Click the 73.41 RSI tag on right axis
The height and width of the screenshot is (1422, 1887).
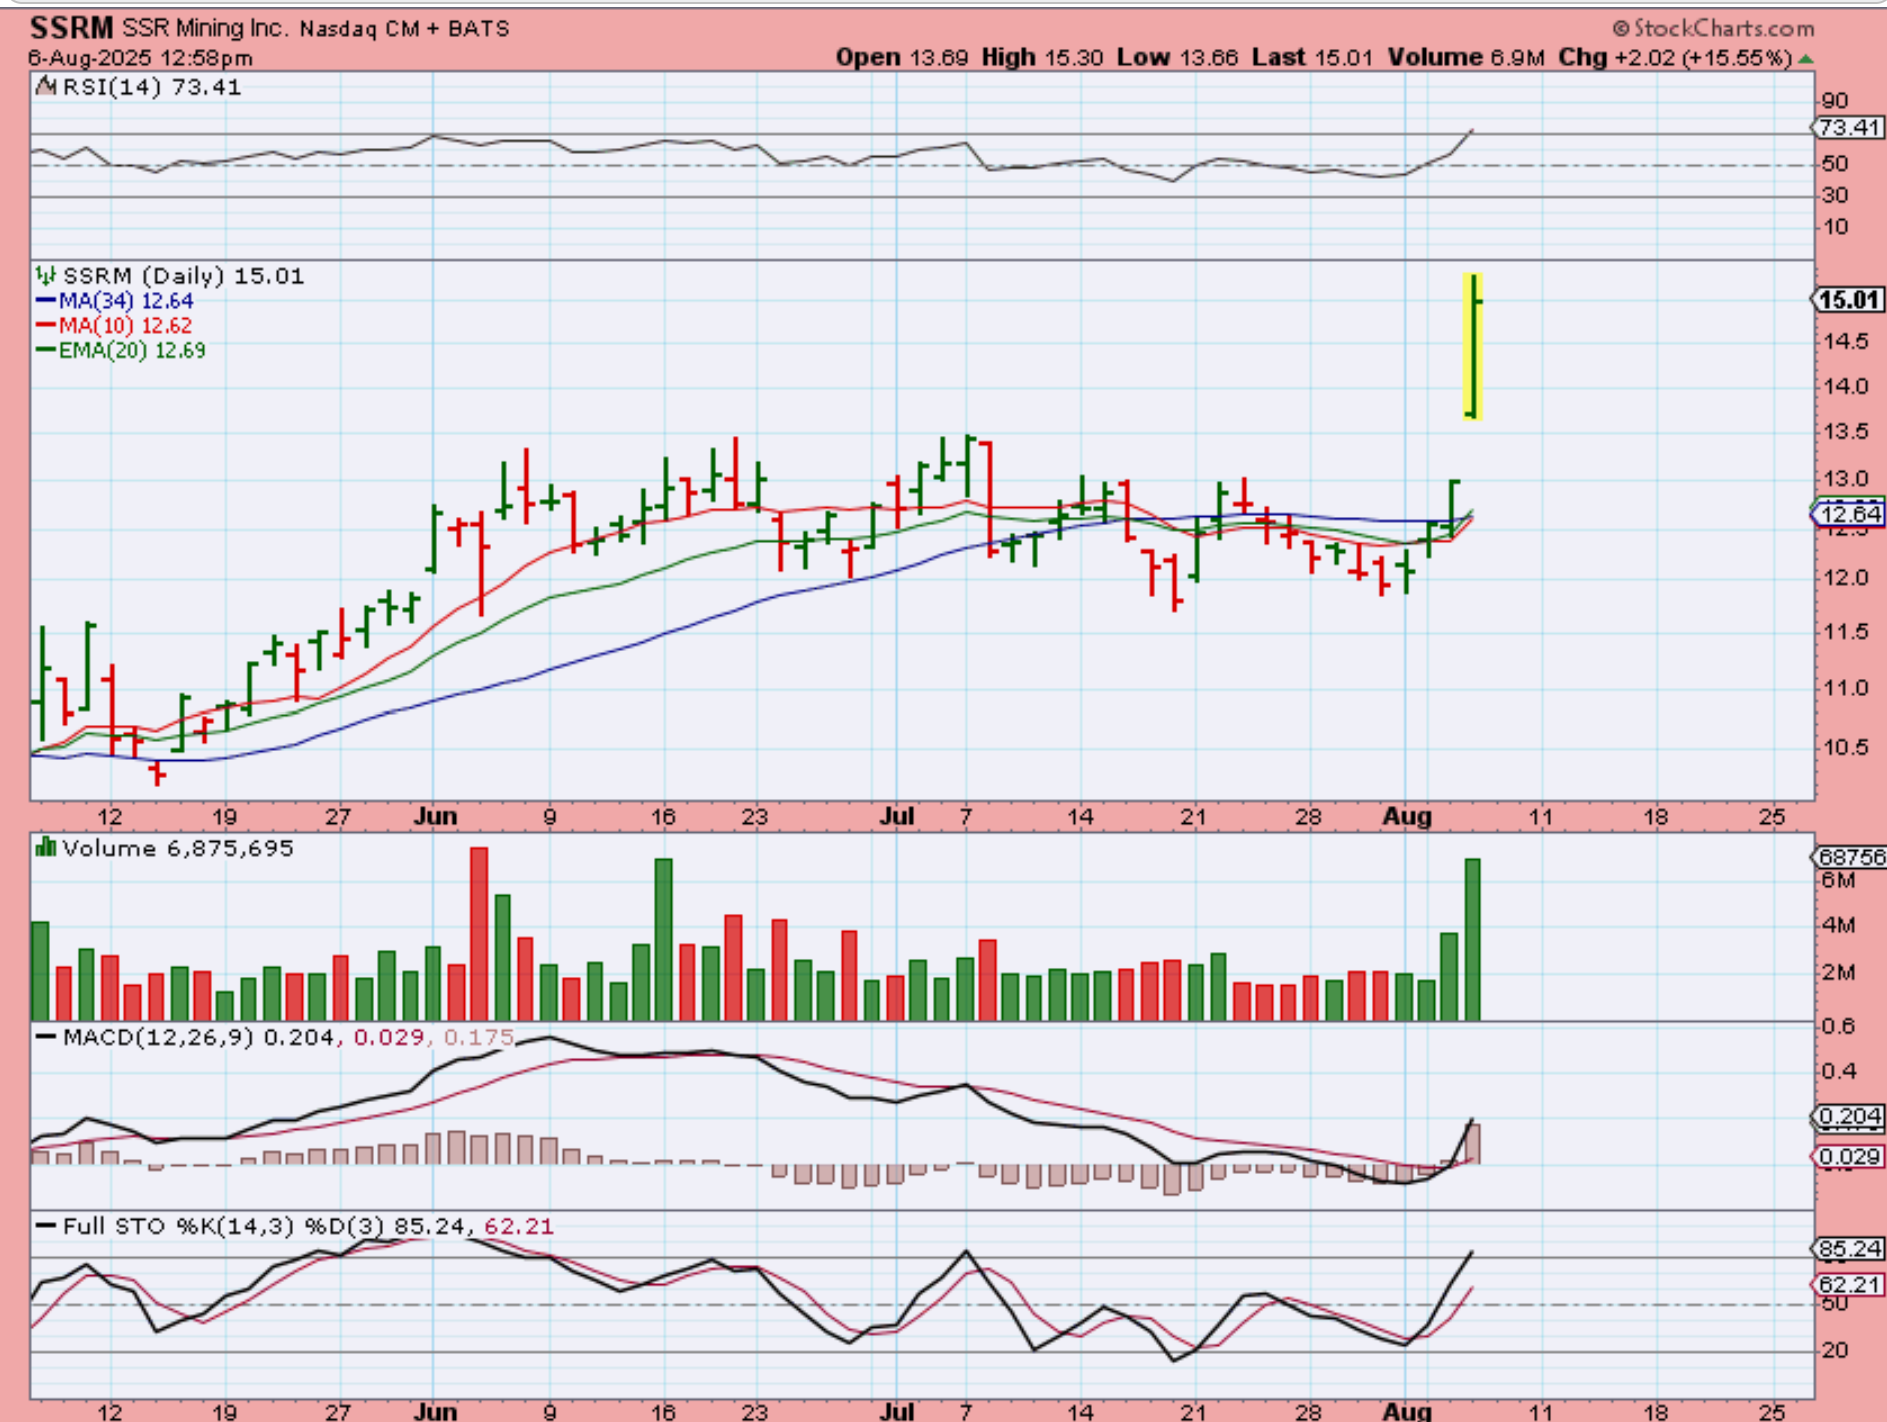(1848, 128)
